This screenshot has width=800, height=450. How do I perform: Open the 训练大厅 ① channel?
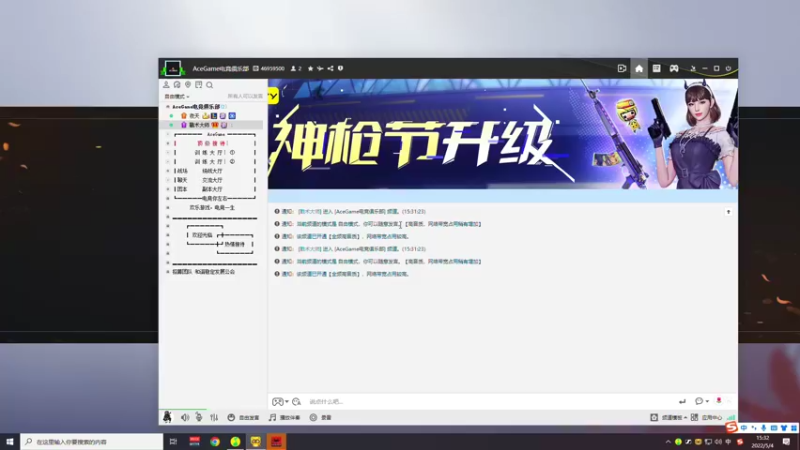click(214, 153)
